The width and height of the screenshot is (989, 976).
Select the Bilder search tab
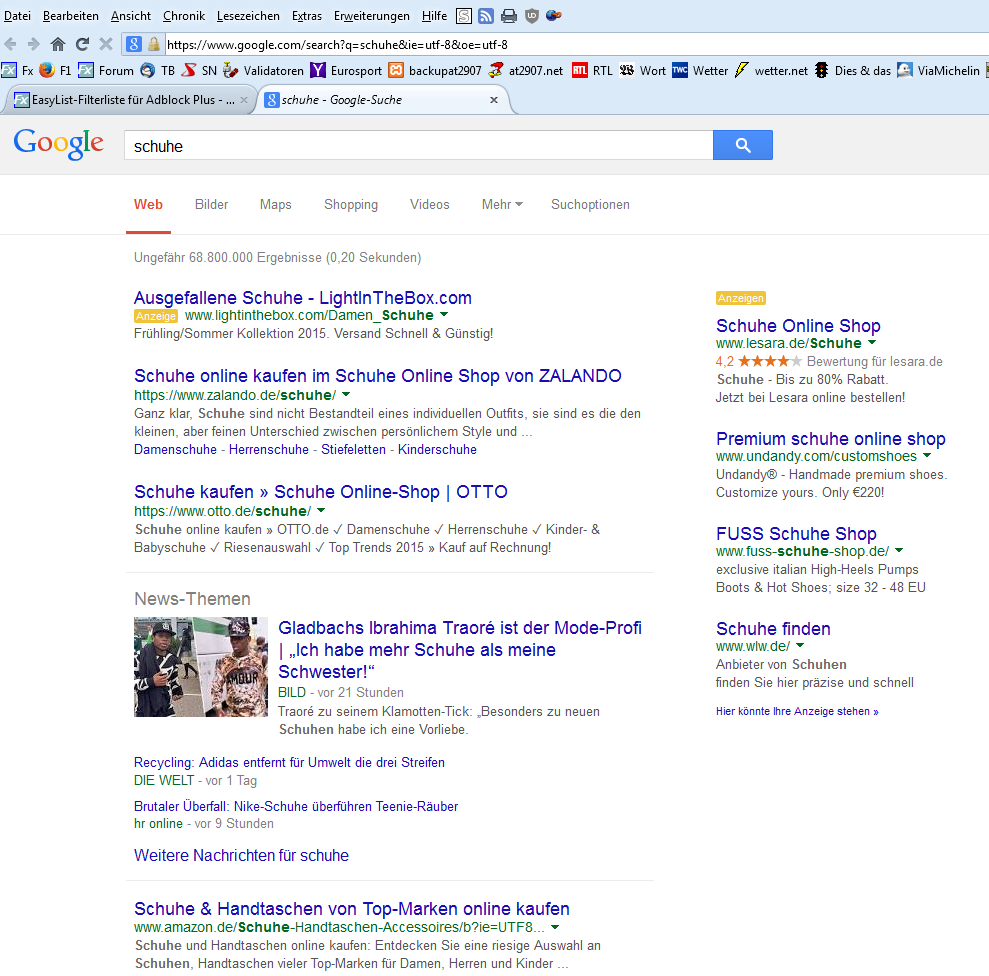coord(211,204)
